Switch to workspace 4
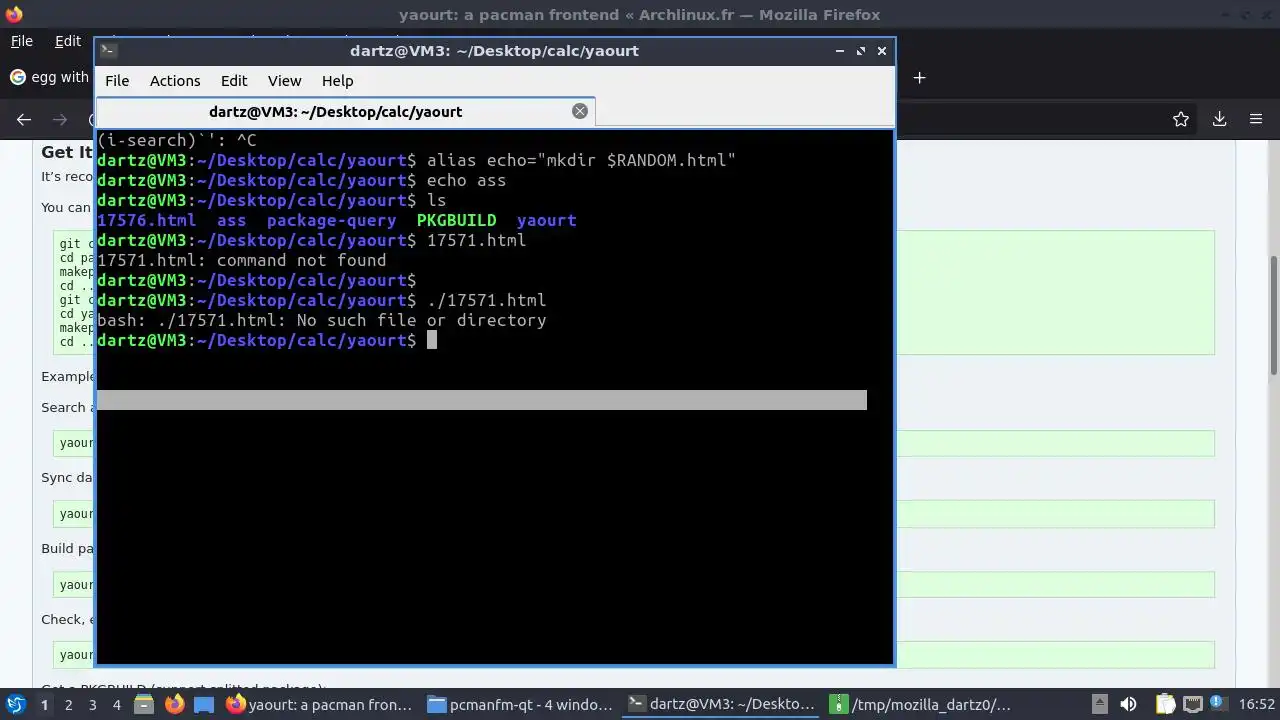 pyautogui.click(x=116, y=704)
